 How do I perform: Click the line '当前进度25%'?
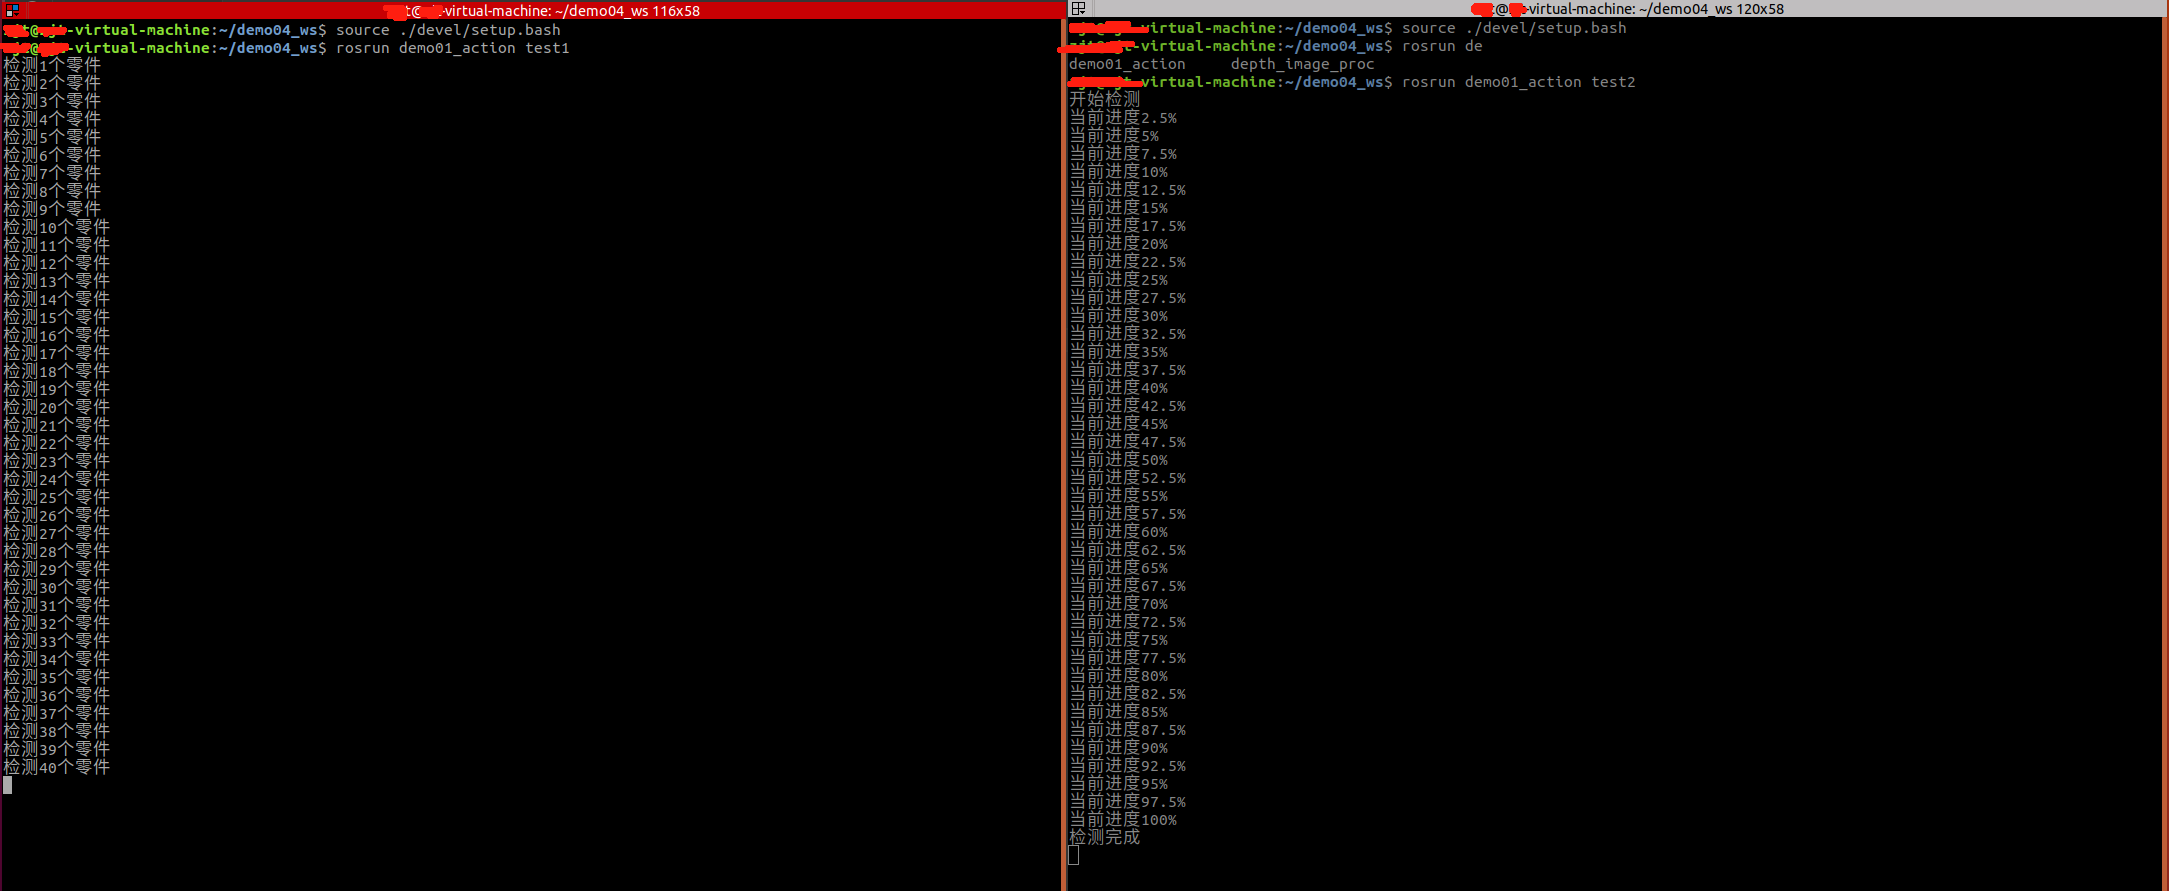(x=1118, y=280)
